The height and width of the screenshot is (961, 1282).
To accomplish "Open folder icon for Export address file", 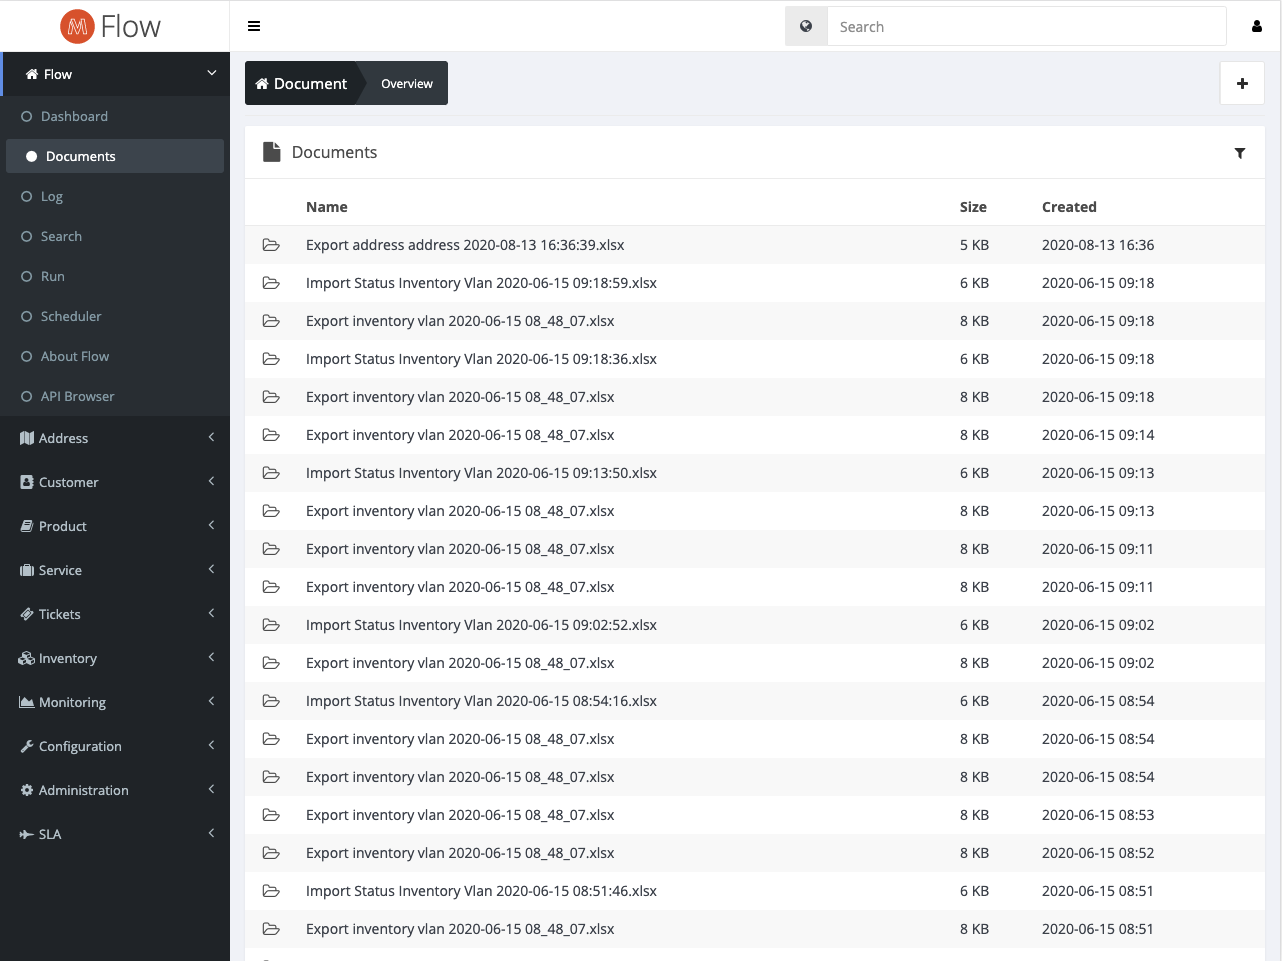I will click(x=271, y=245).
